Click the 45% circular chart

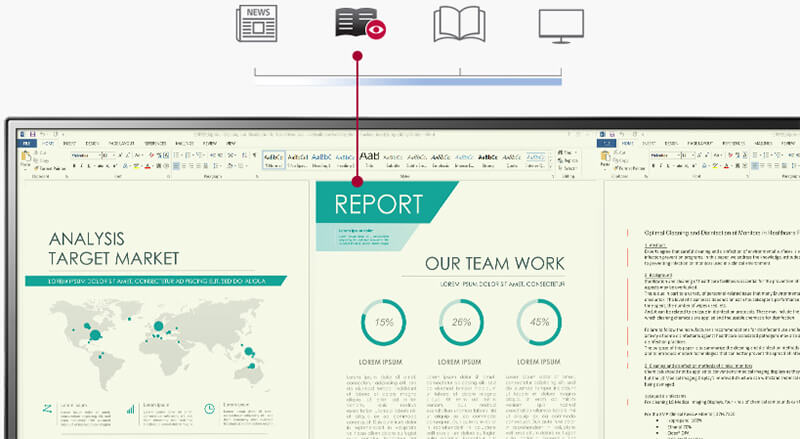pos(539,322)
